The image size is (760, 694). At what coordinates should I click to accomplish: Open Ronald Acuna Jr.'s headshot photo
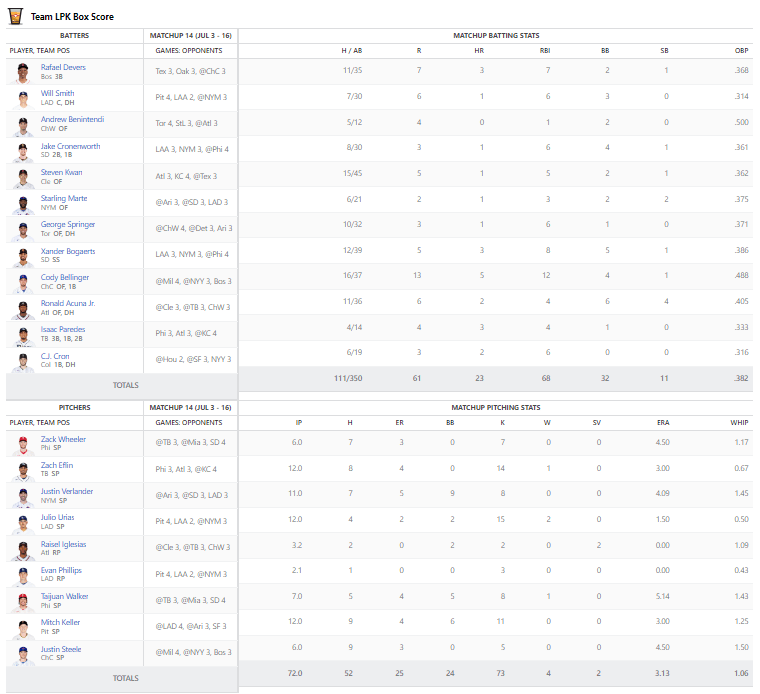coord(23,308)
